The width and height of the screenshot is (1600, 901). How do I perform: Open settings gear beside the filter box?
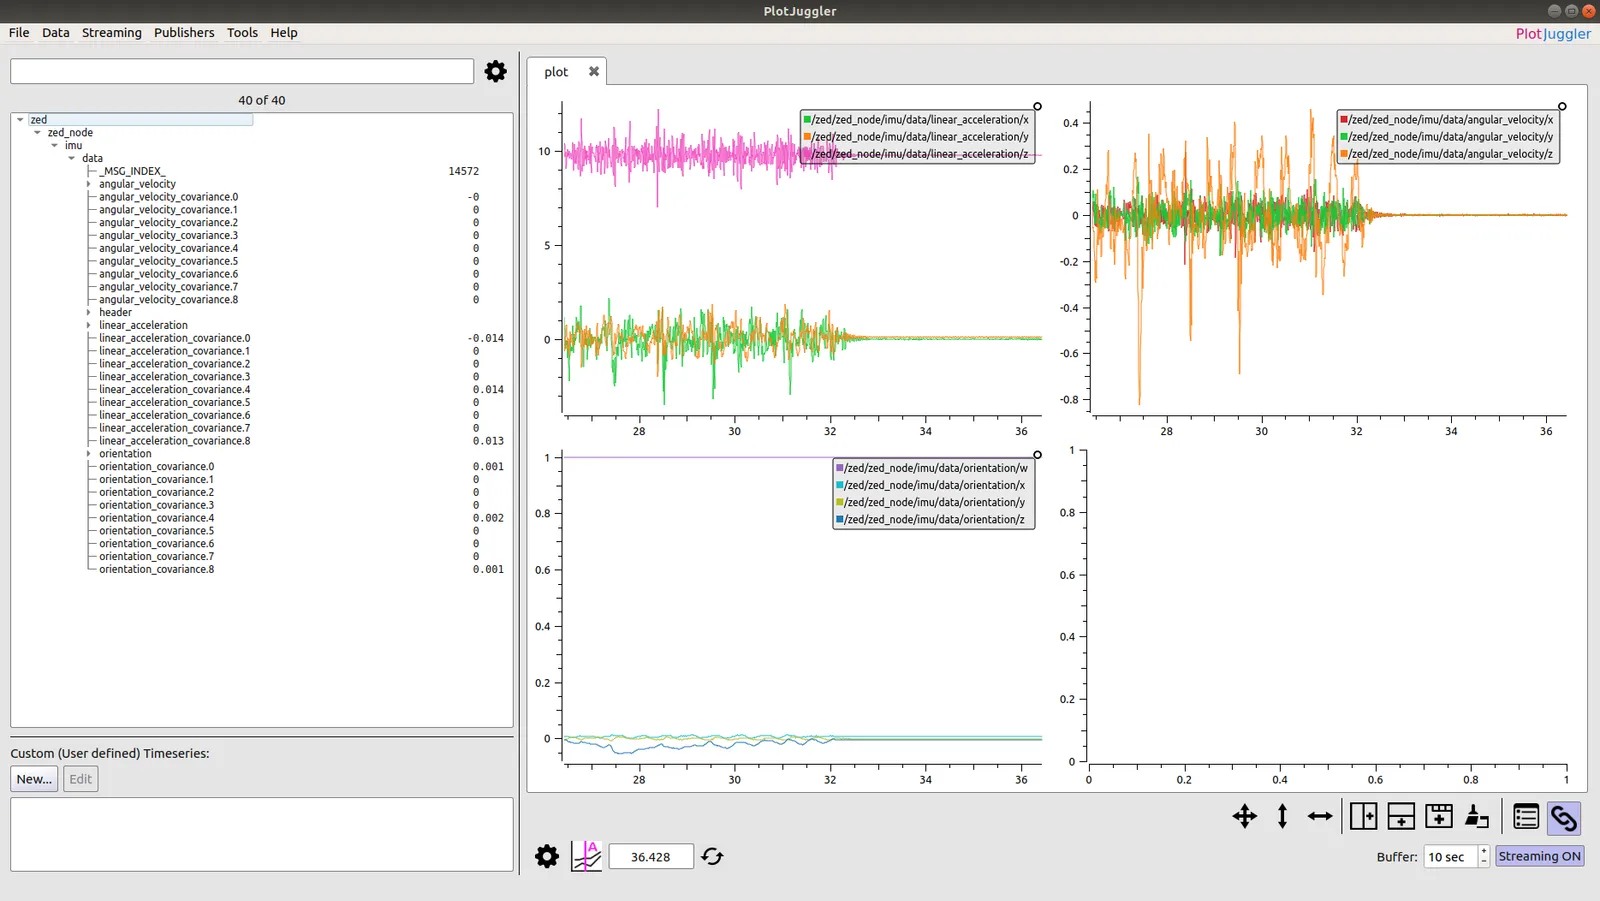495,71
